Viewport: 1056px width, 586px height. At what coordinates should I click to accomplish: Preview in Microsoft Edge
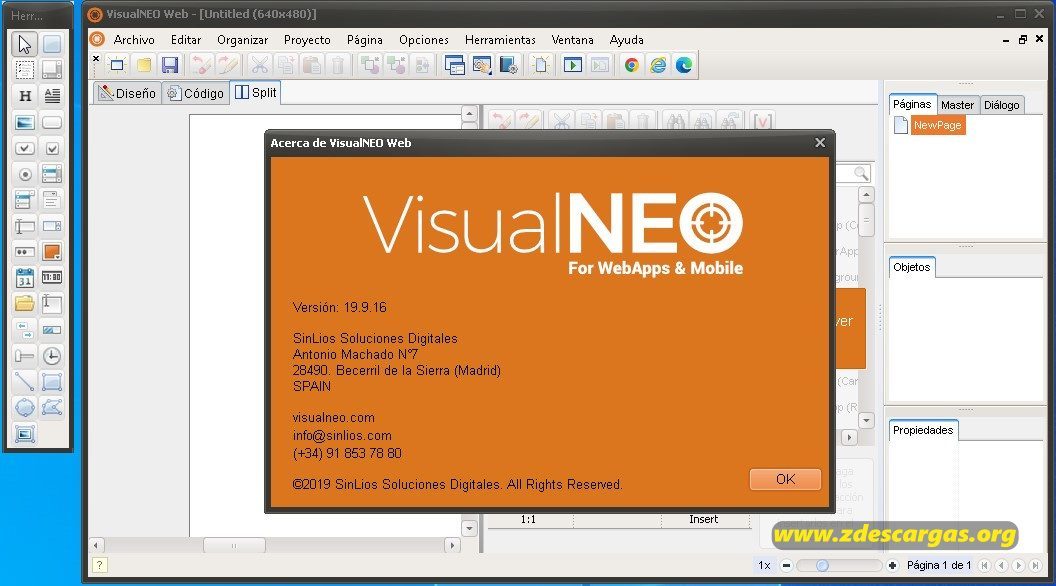click(x=684, y=65)
